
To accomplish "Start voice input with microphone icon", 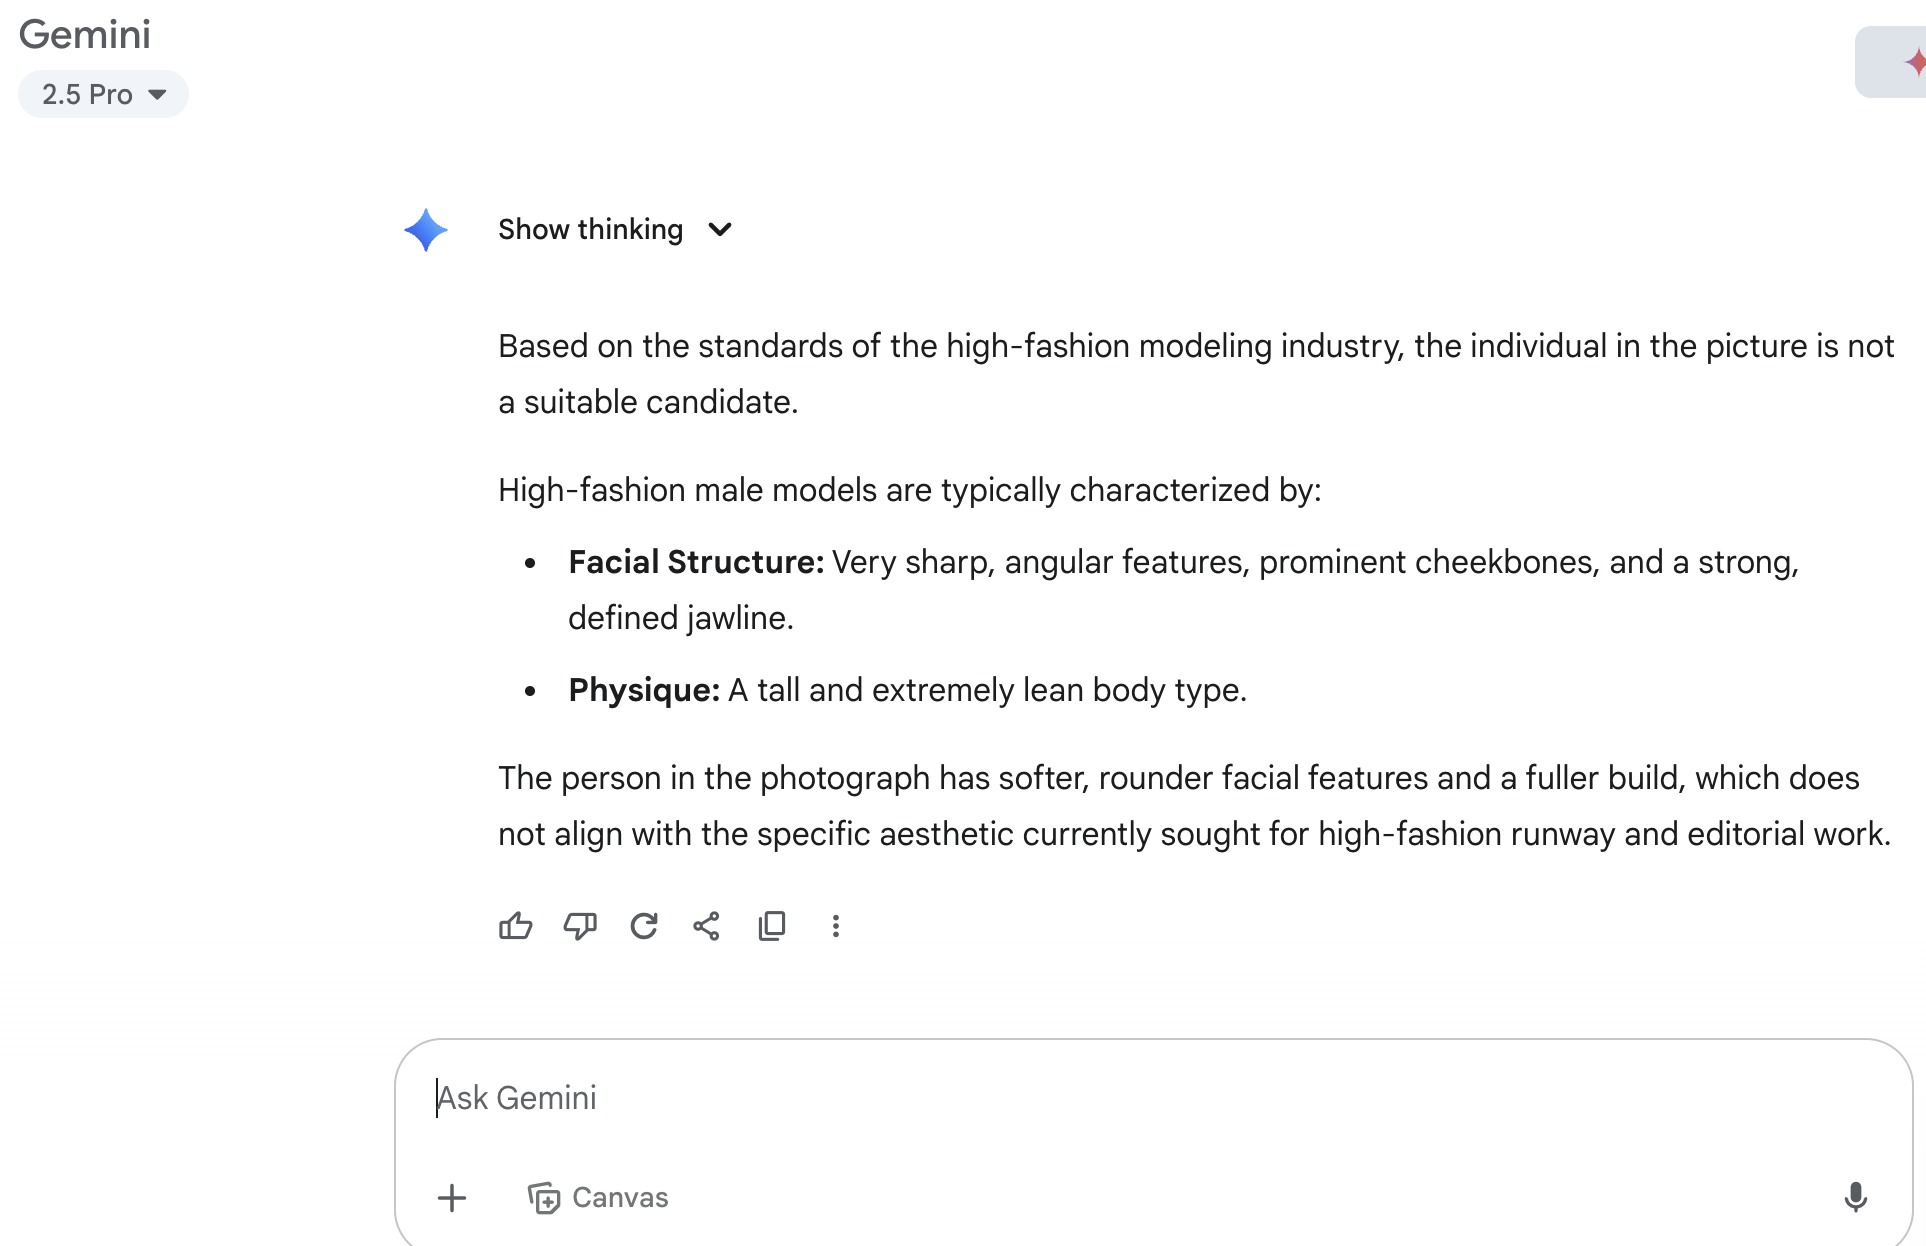I will [1855, 1197].
